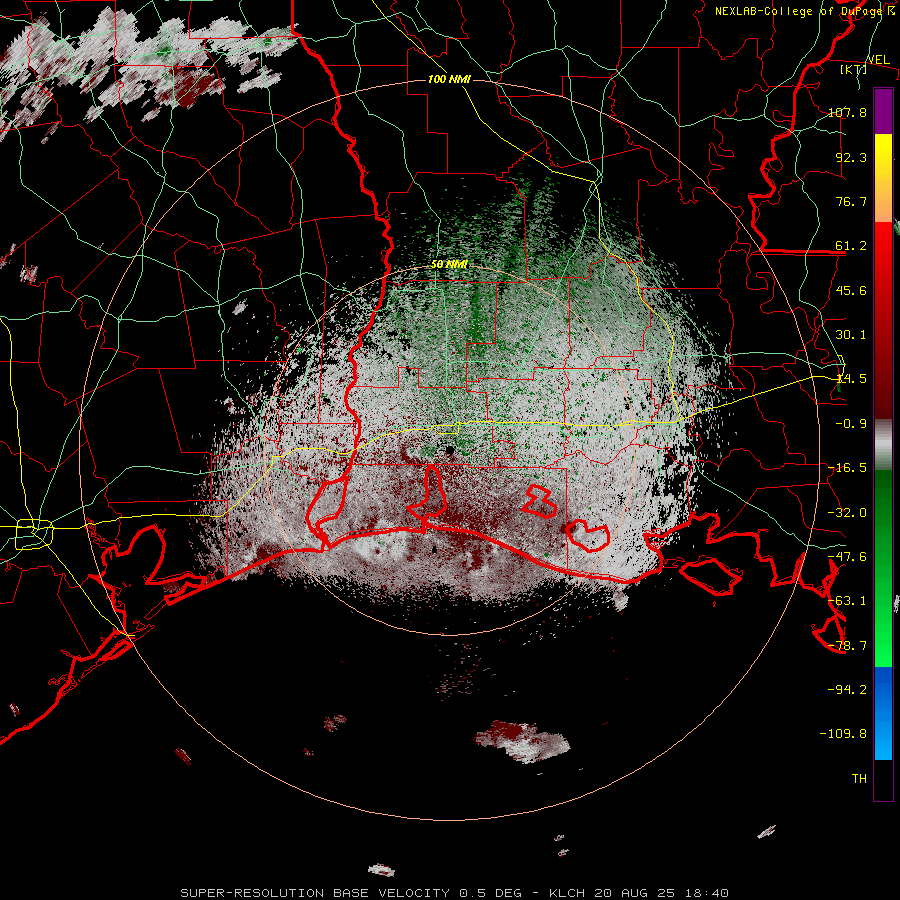Click the -94.2 velocity scale value
The width and height of the screenshot is (900, 900).
pyautogui.click(x=847, y=690)
